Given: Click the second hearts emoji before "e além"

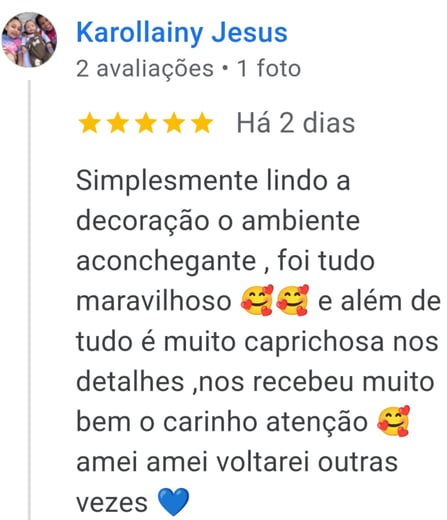Looking at the screenshot, I should [x=293, y=300].
